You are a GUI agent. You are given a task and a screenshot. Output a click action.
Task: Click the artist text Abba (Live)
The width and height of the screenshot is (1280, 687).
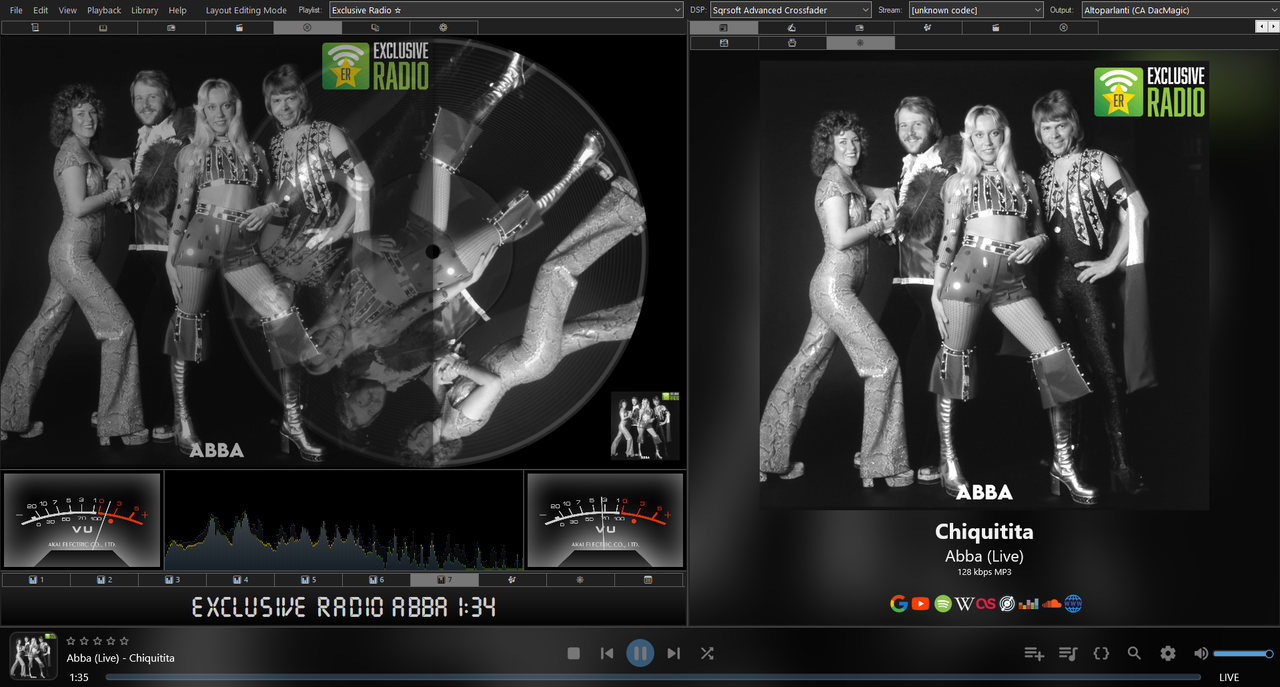click(984, 556)
